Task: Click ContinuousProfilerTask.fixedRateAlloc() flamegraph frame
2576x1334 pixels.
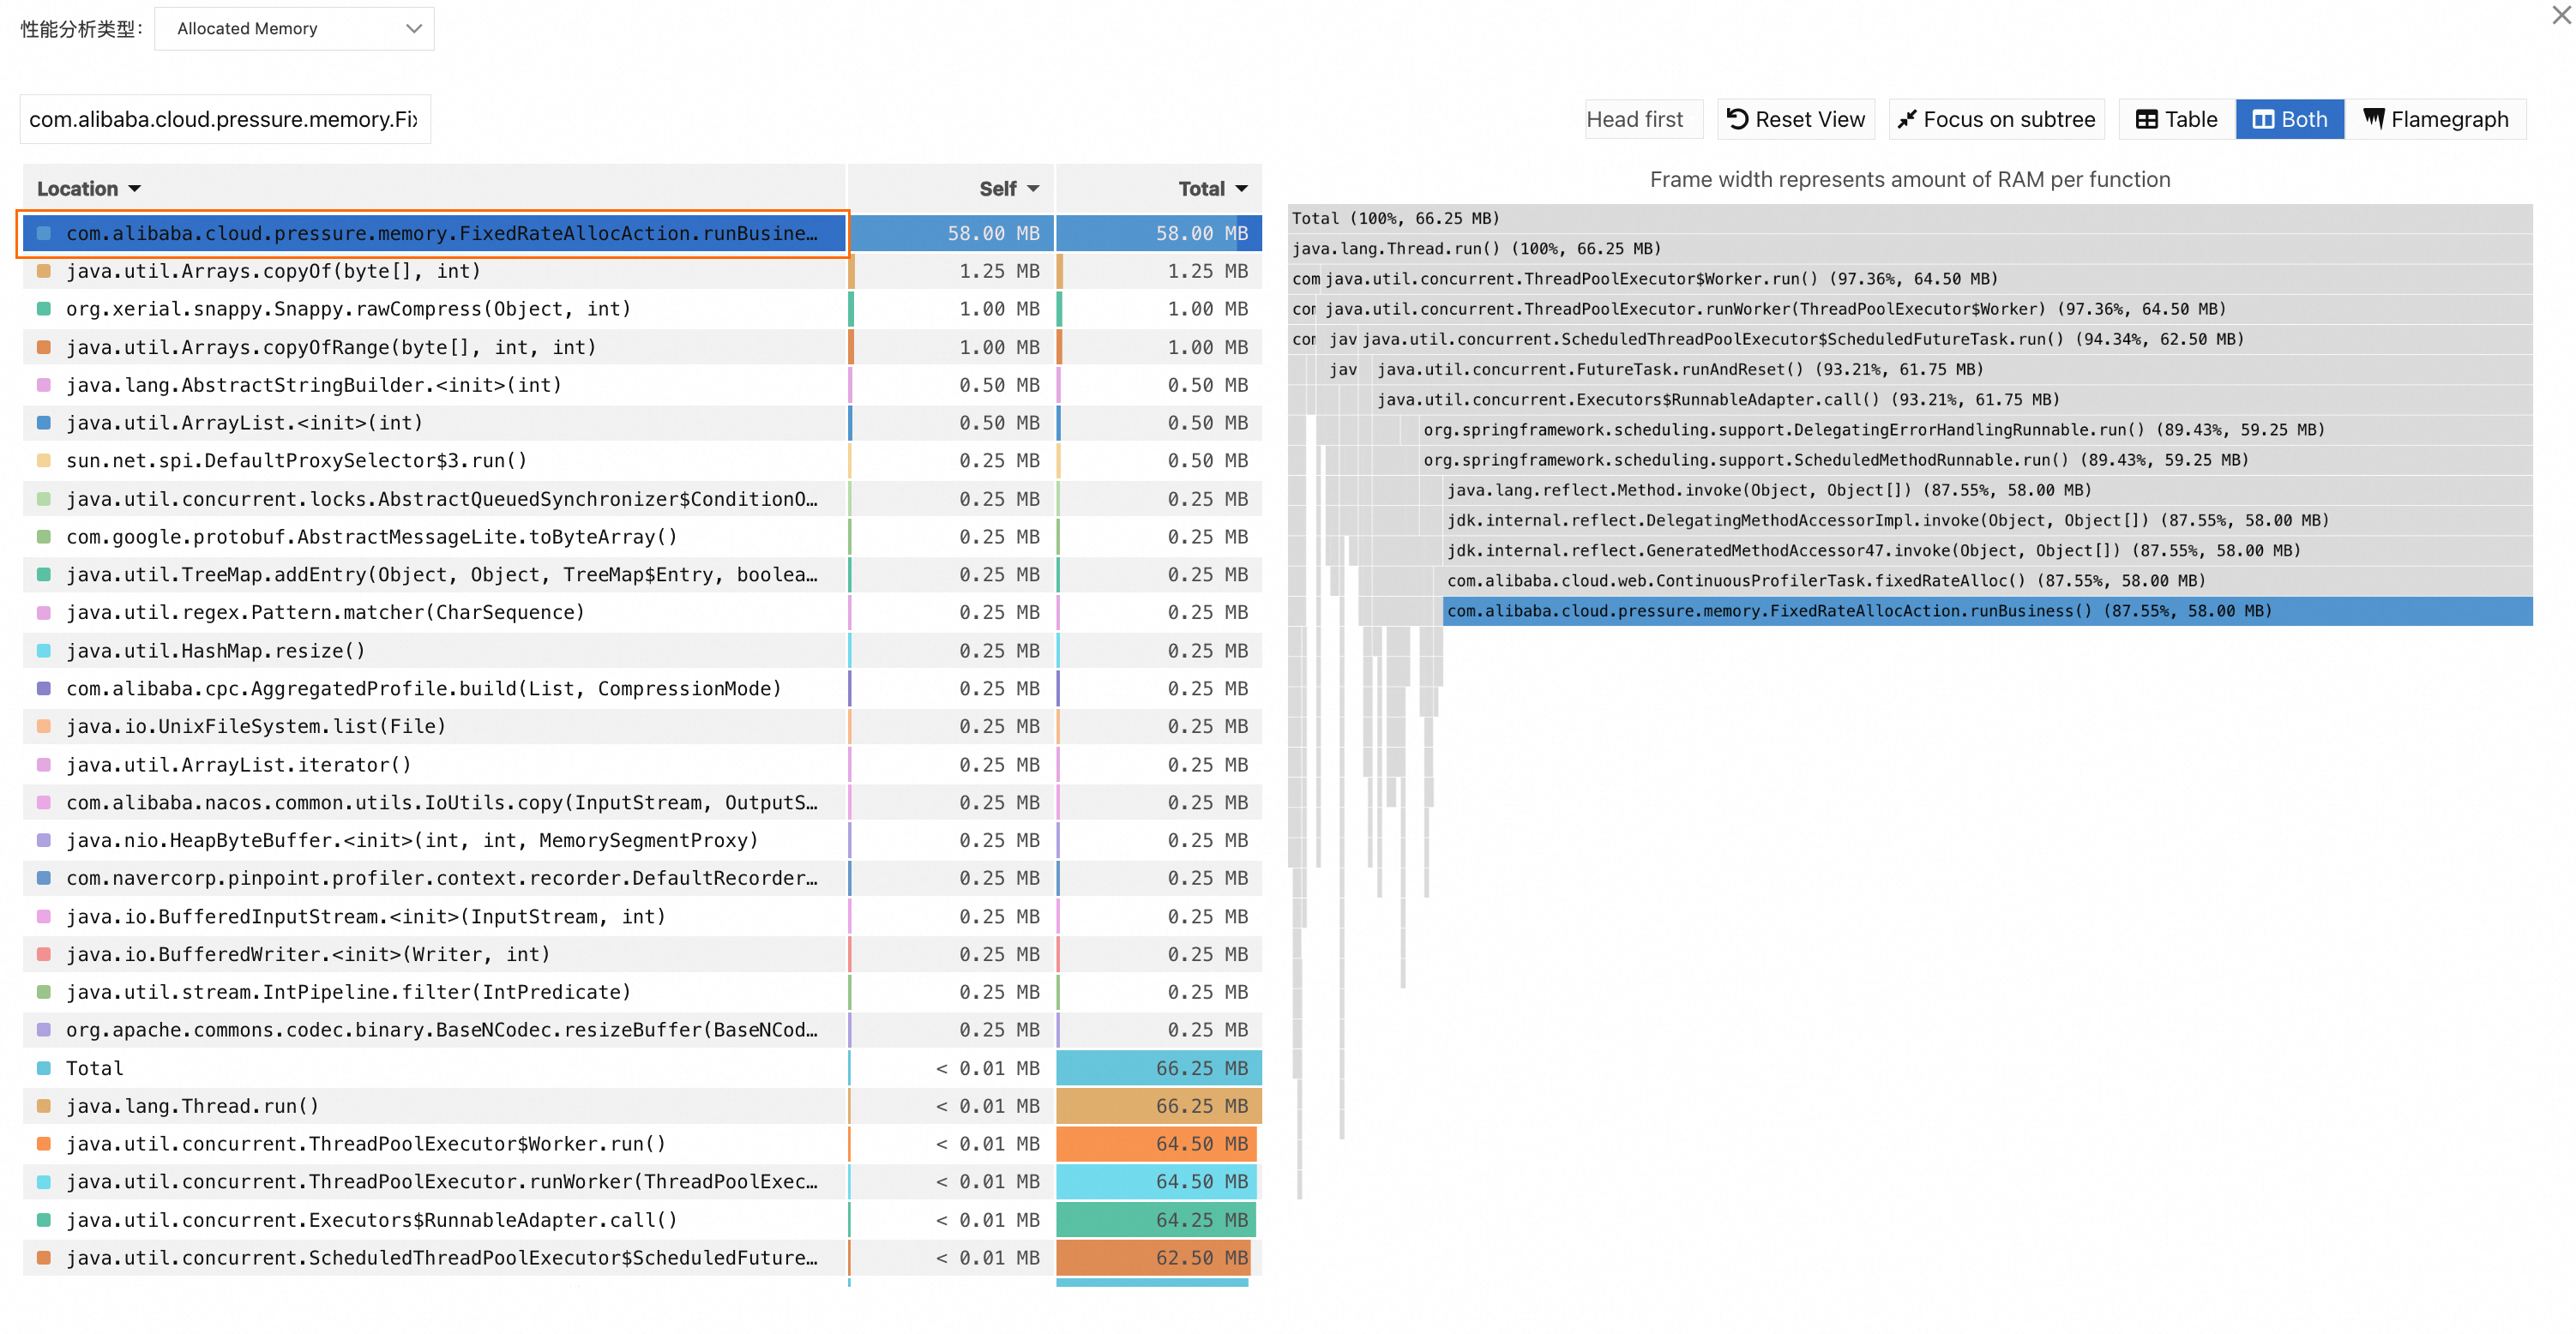Action: click(1988, 581)
